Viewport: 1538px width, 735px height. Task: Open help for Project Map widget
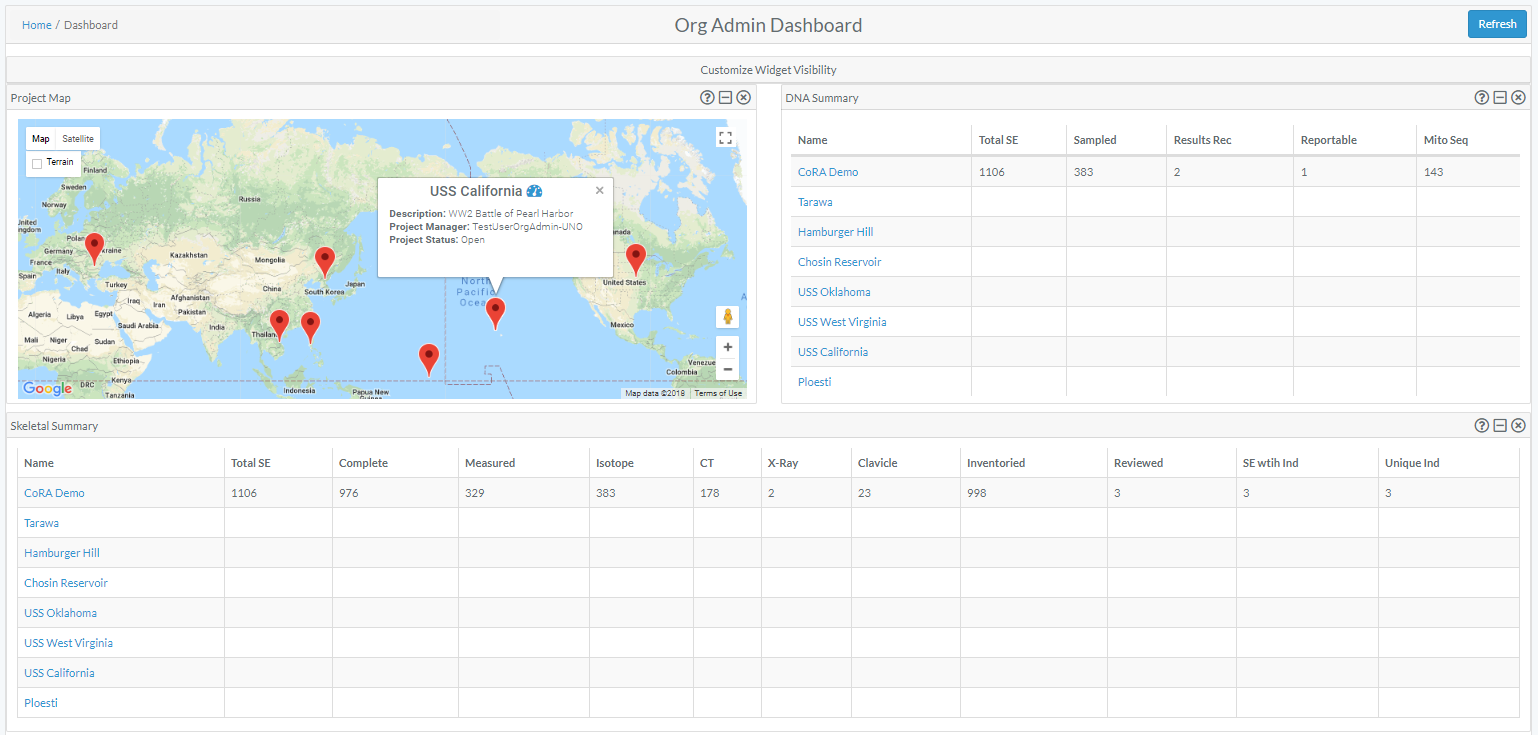click(707, 98)
